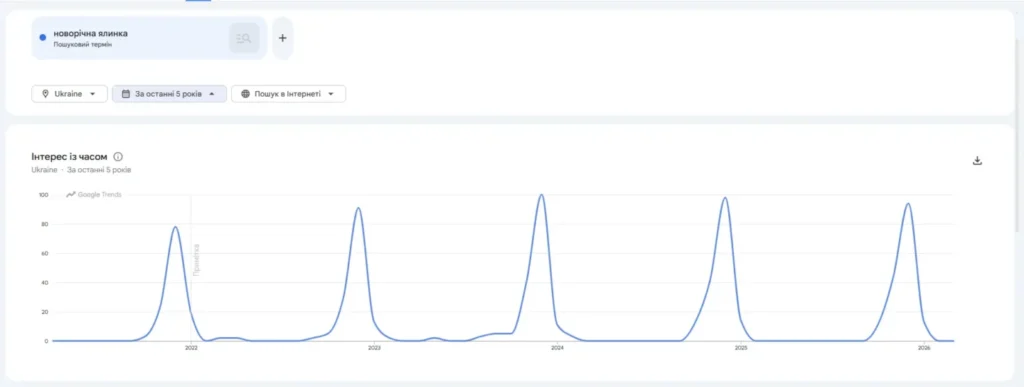Click the 'Примітка' note marker on the chart
The image size is (1024, 387).
tap(197, 260)
